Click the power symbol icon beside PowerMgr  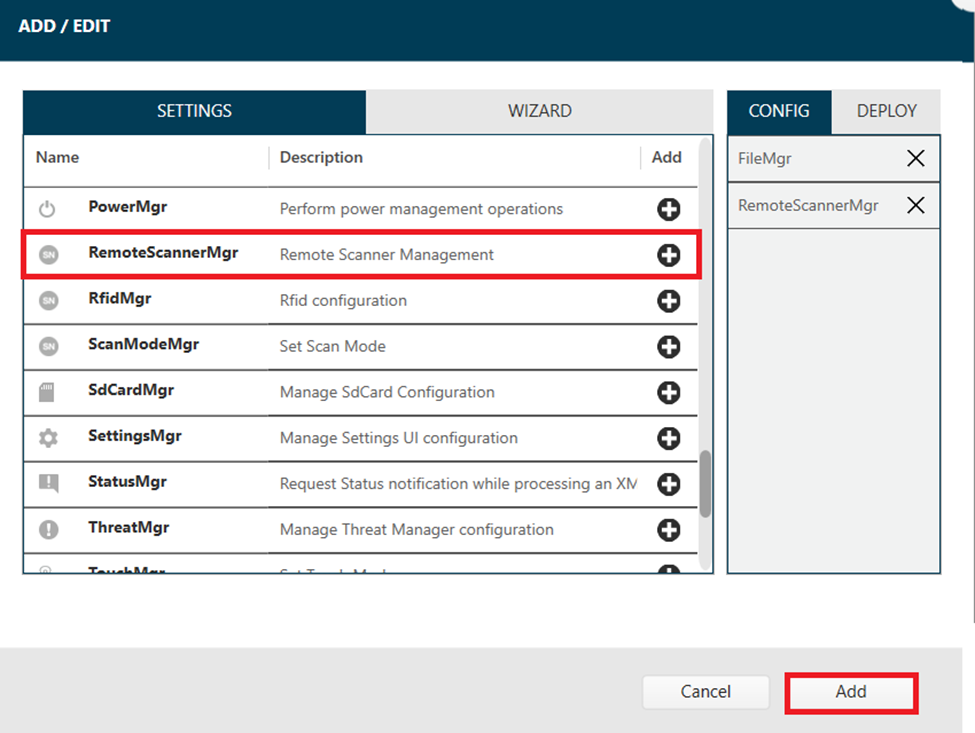point(48,209)
